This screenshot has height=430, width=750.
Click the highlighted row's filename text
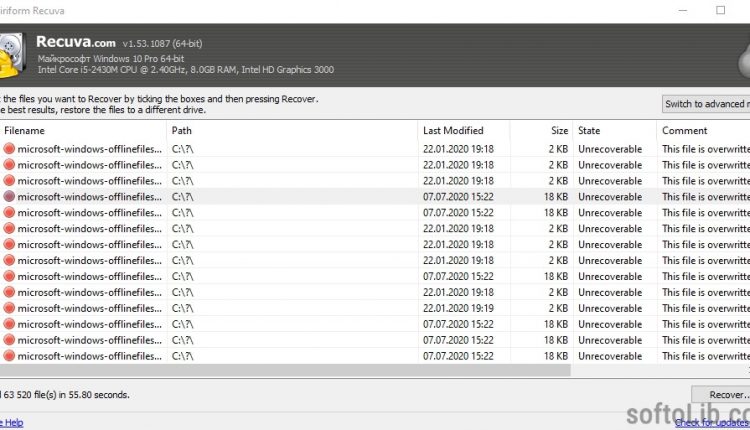point(89,197)
